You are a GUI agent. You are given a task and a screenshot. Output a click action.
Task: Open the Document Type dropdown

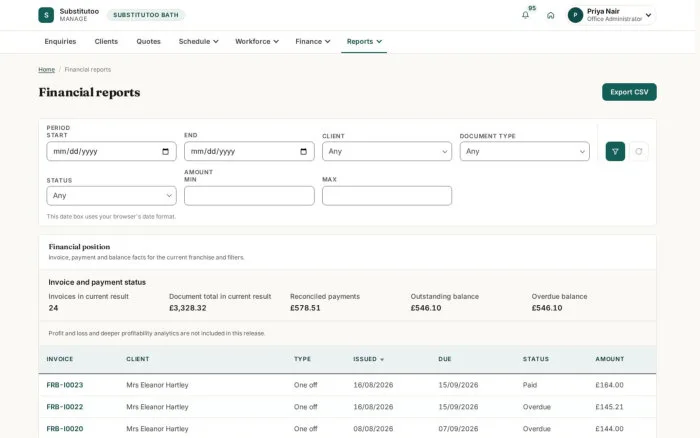[x=525, y=151]
